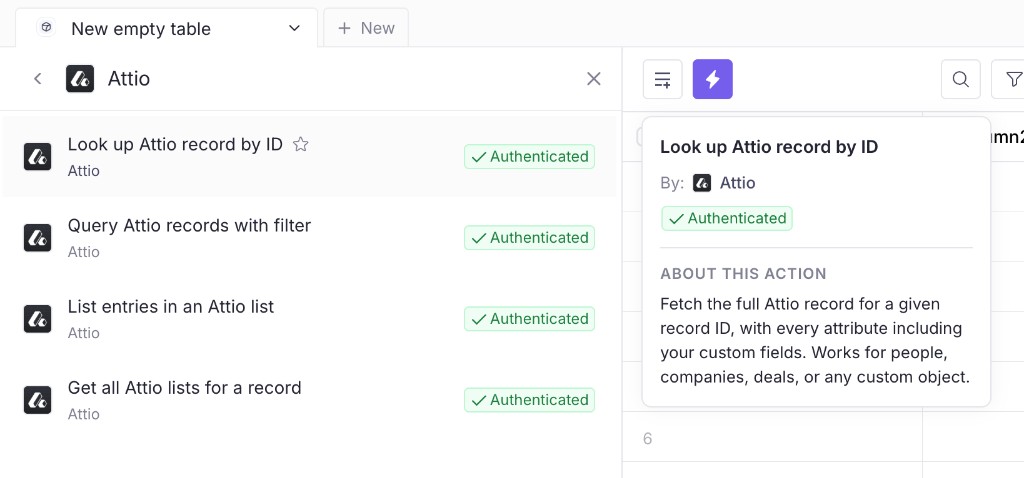Click Attio subtitle under Query Attio records
Viewport: 1024px width, 478px height.
[x=84, y=252]
